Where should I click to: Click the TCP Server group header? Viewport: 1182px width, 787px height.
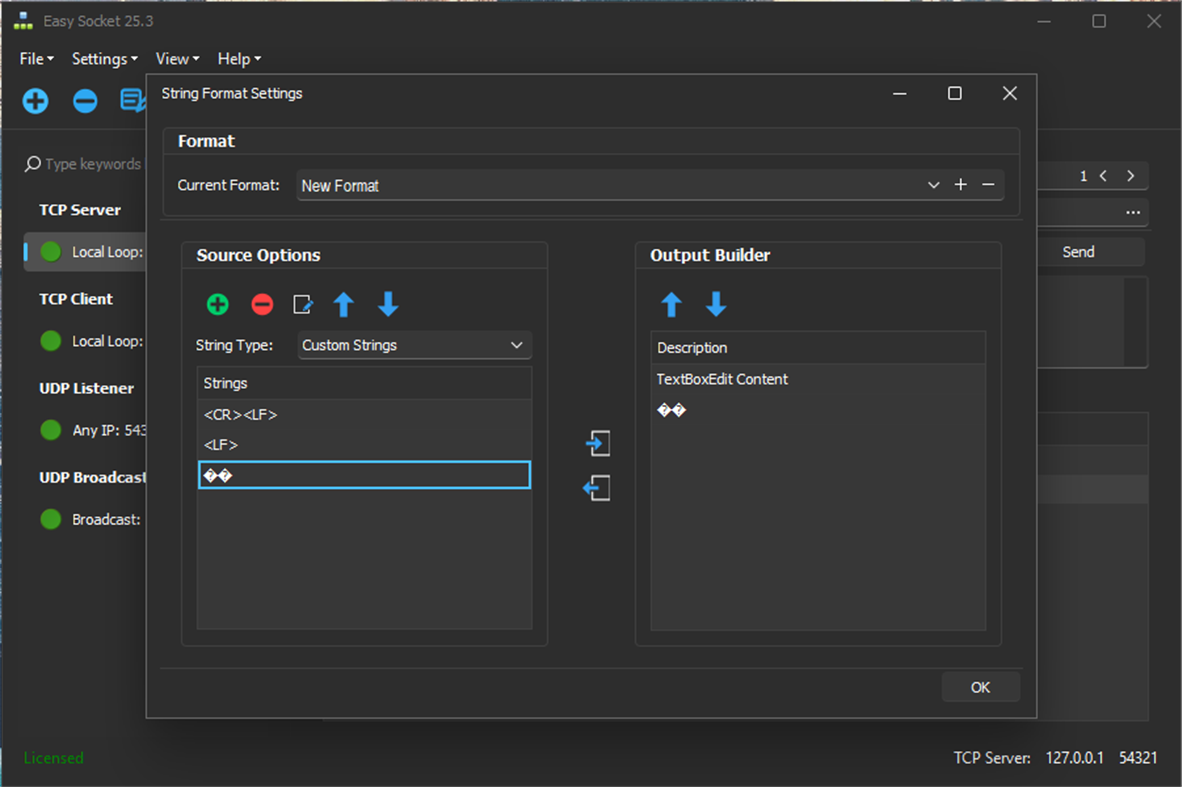(x=80, y=210)
